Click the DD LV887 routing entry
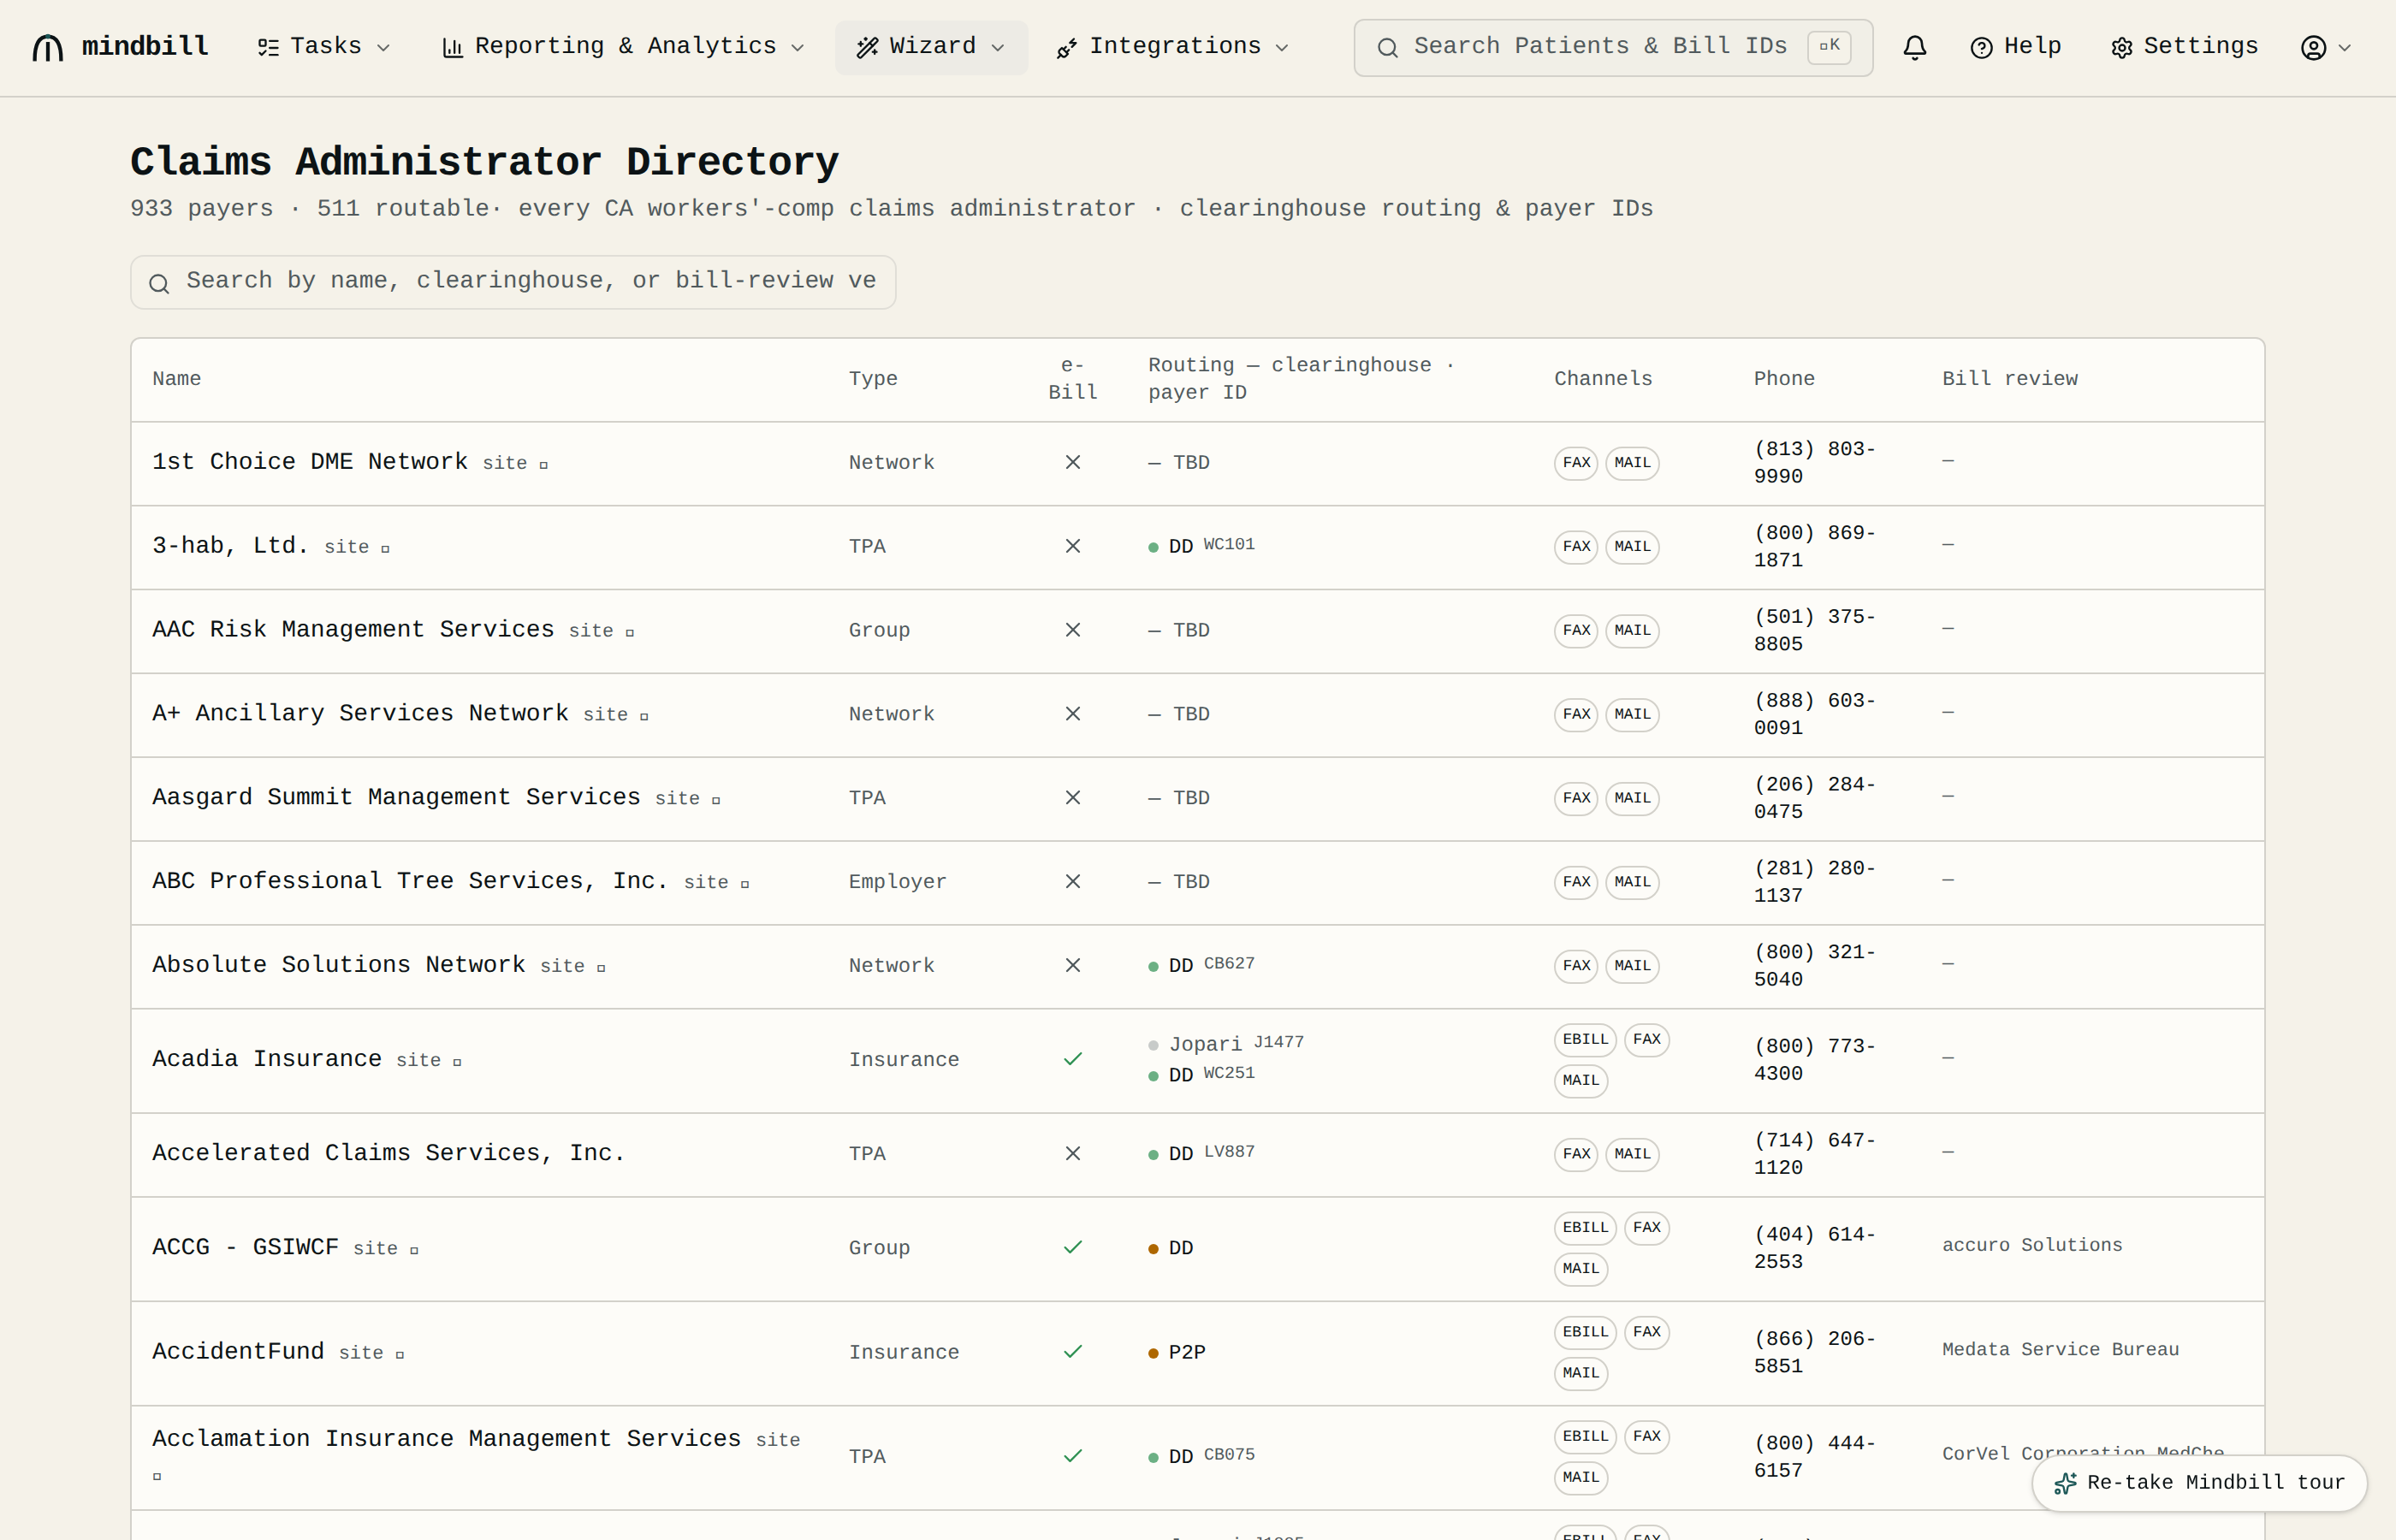The height and width of the screenshot is (1540, 2396). pos(1201,1153)
